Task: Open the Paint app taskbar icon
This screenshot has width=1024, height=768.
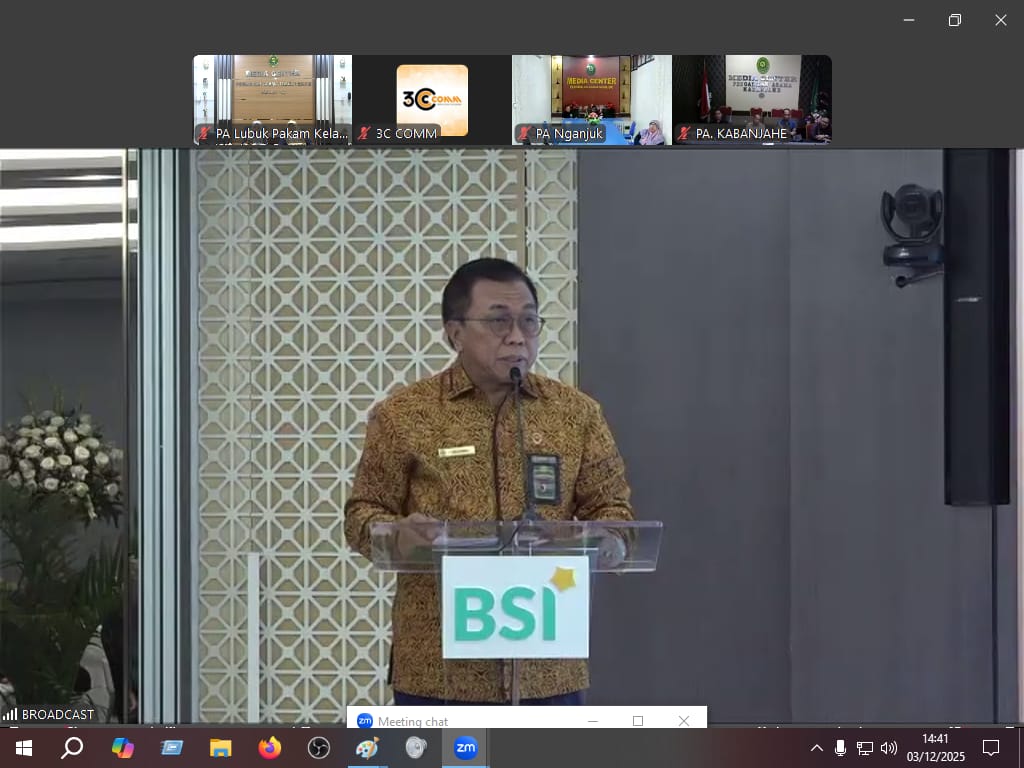Action: (367, 748)
